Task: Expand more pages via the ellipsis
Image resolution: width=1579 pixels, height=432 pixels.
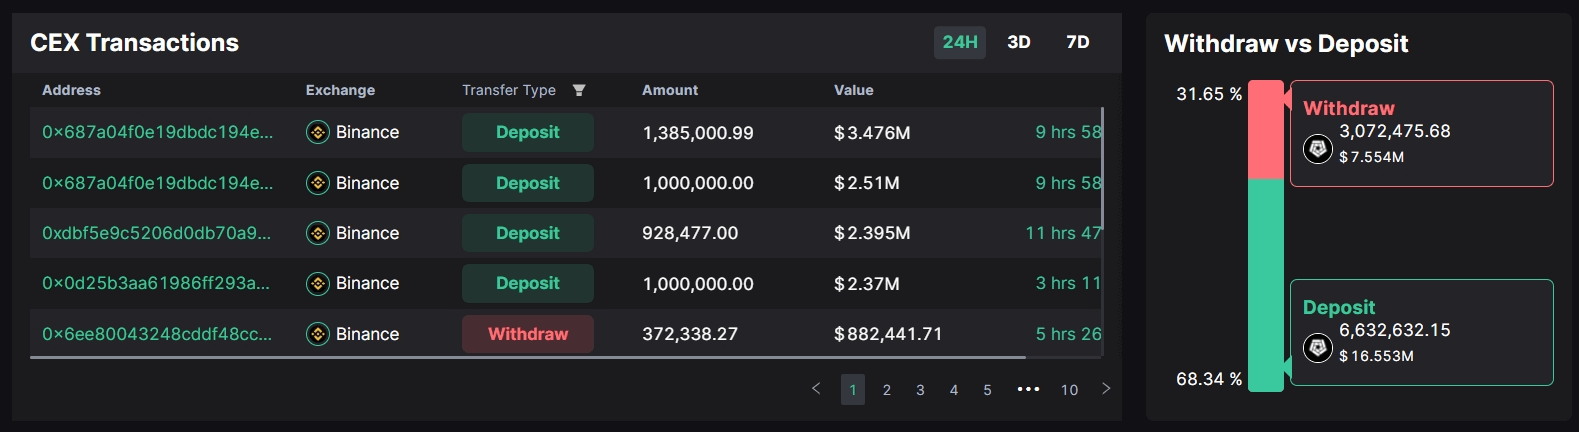Action: click(1028, 389)
